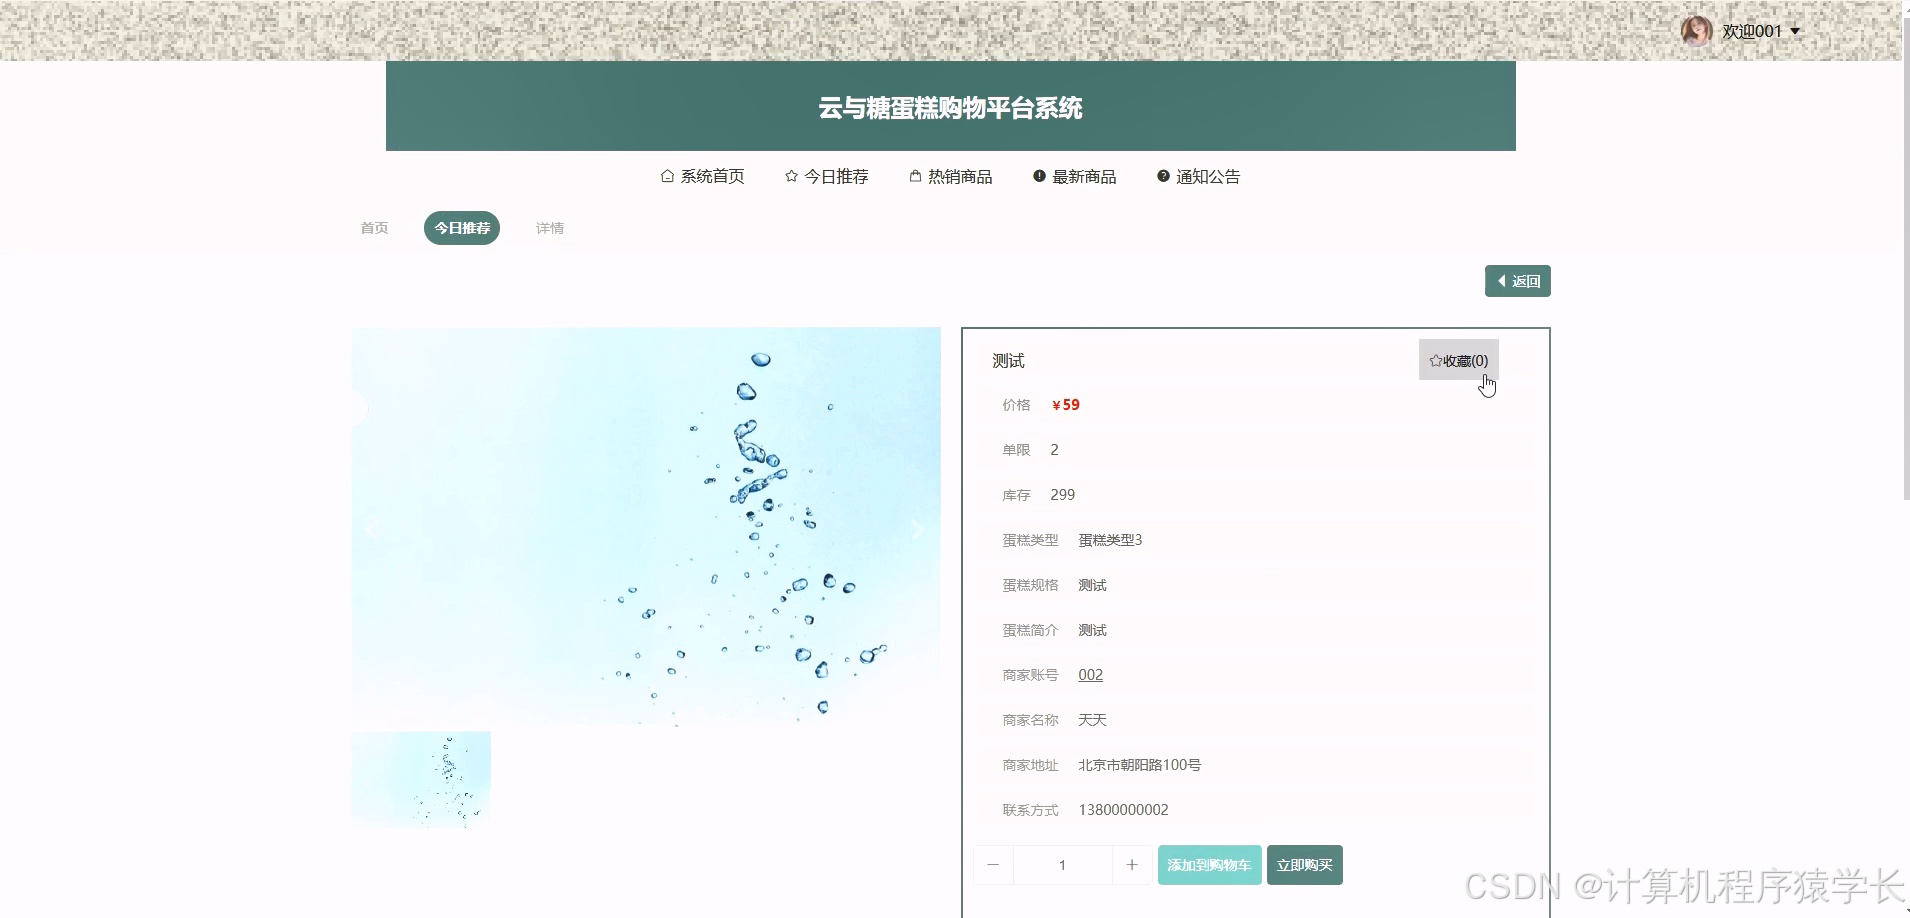Click the 立即购买 button
Image resolution: width=1910 pixels, height=918 pixels.
click(x=1305, y=864)
